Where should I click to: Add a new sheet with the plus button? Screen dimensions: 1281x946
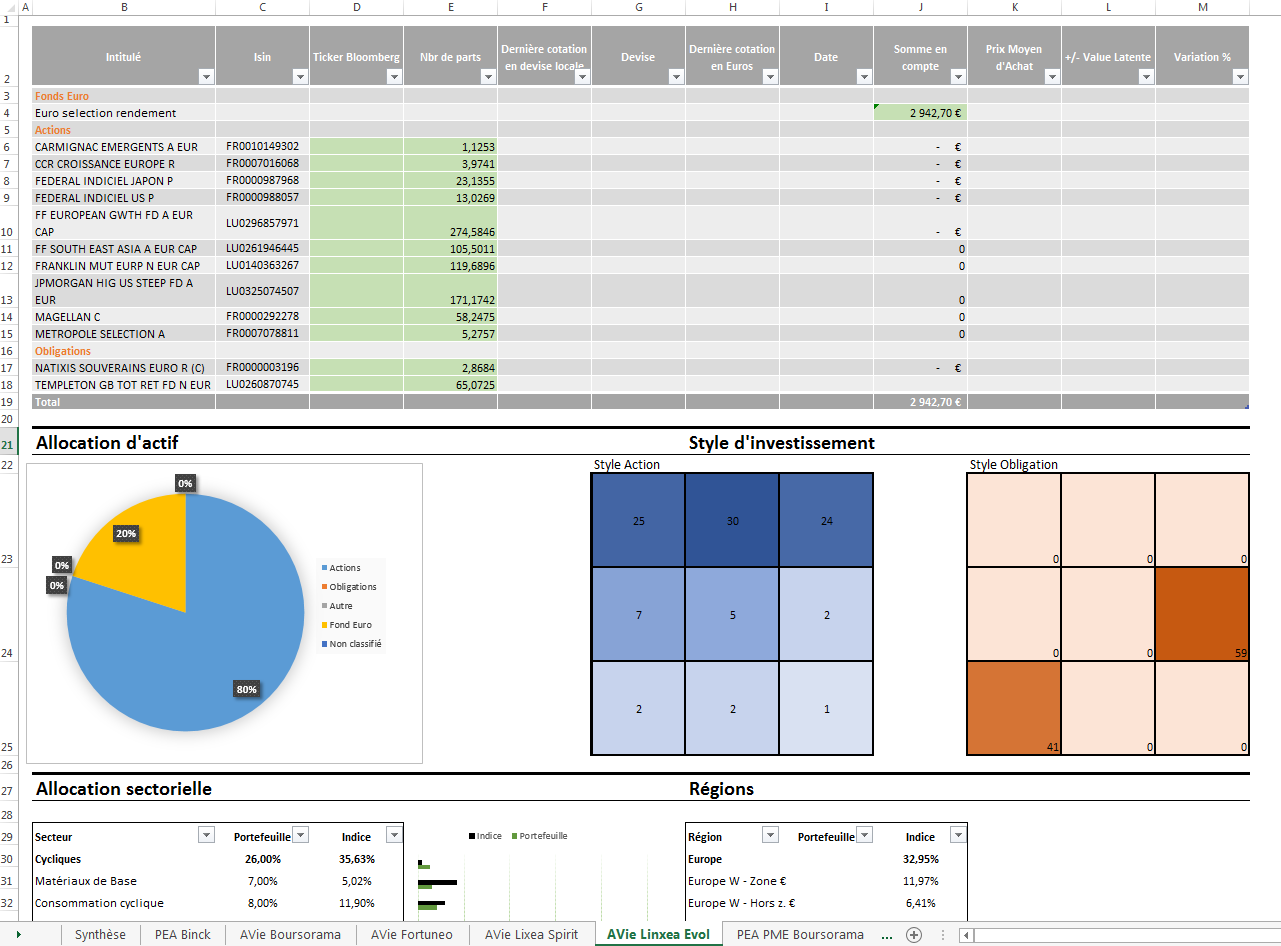point(913,935)
